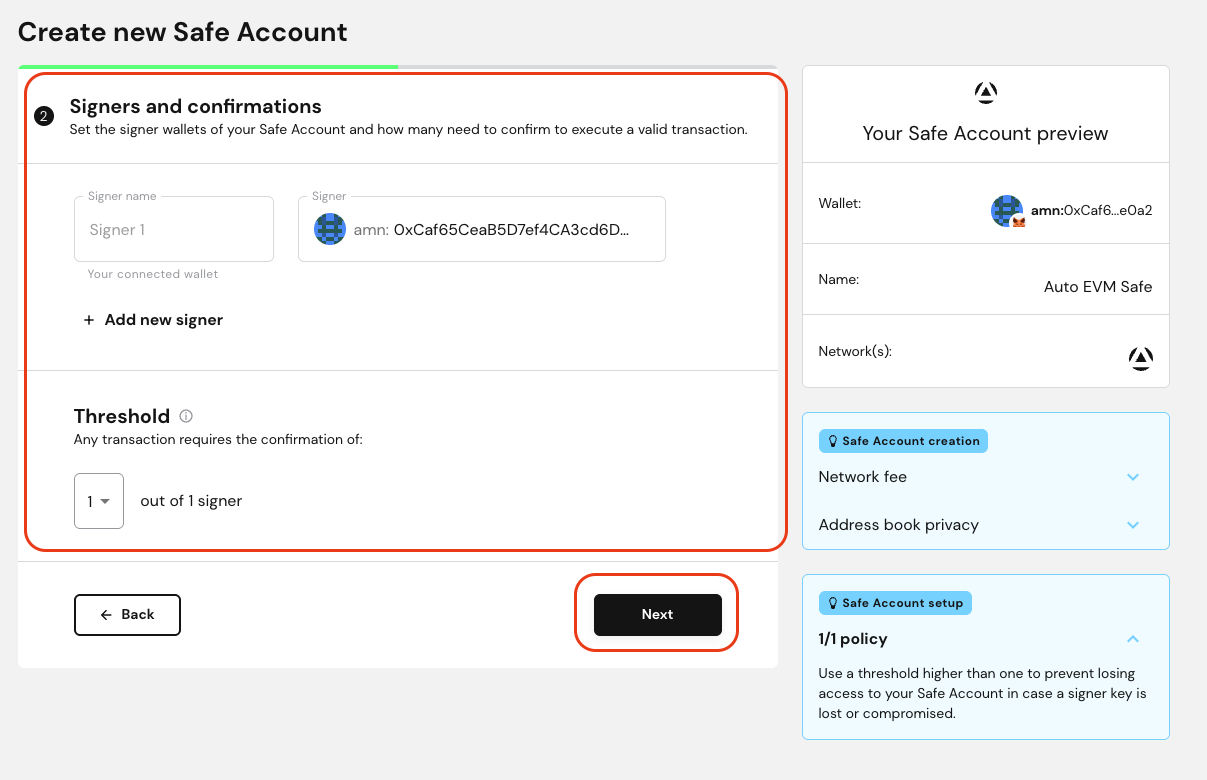Click the Threshold info icon

[x=186, y=416]
